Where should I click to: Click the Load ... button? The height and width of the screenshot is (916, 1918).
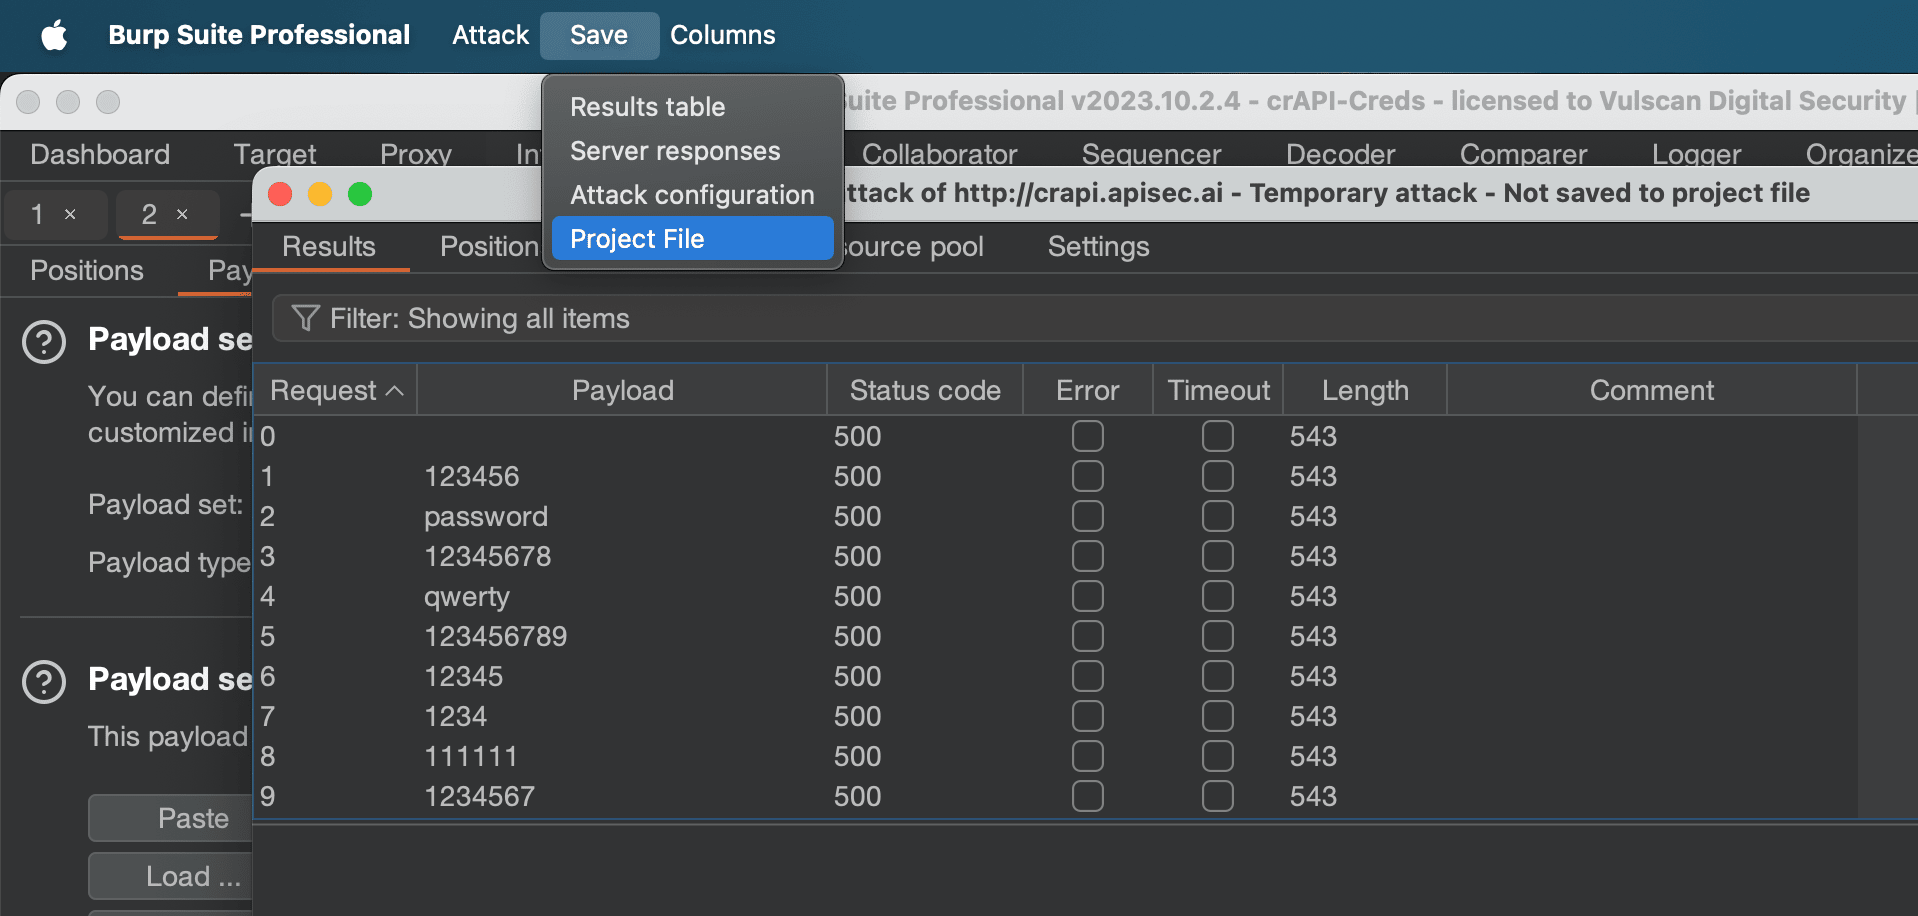click(x=171, y=877)
